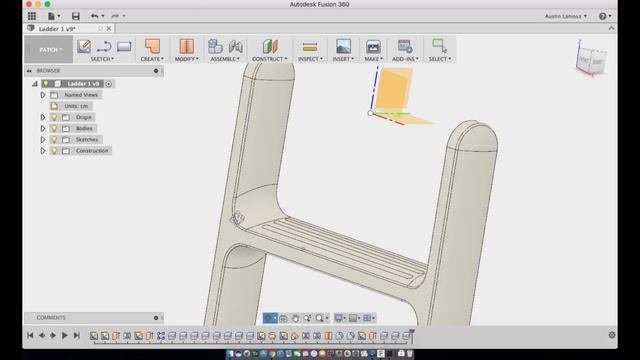Open the Viewports layout icon
Viewport: 640px width, 360px height.
point(367,318)
